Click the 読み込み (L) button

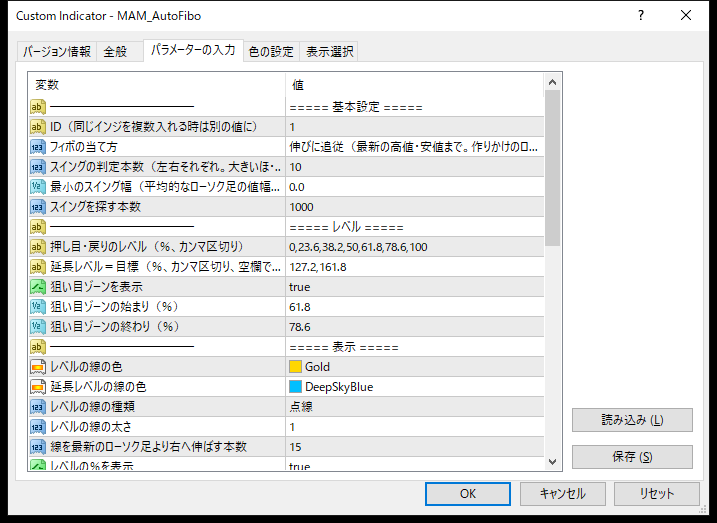[632, 420]
